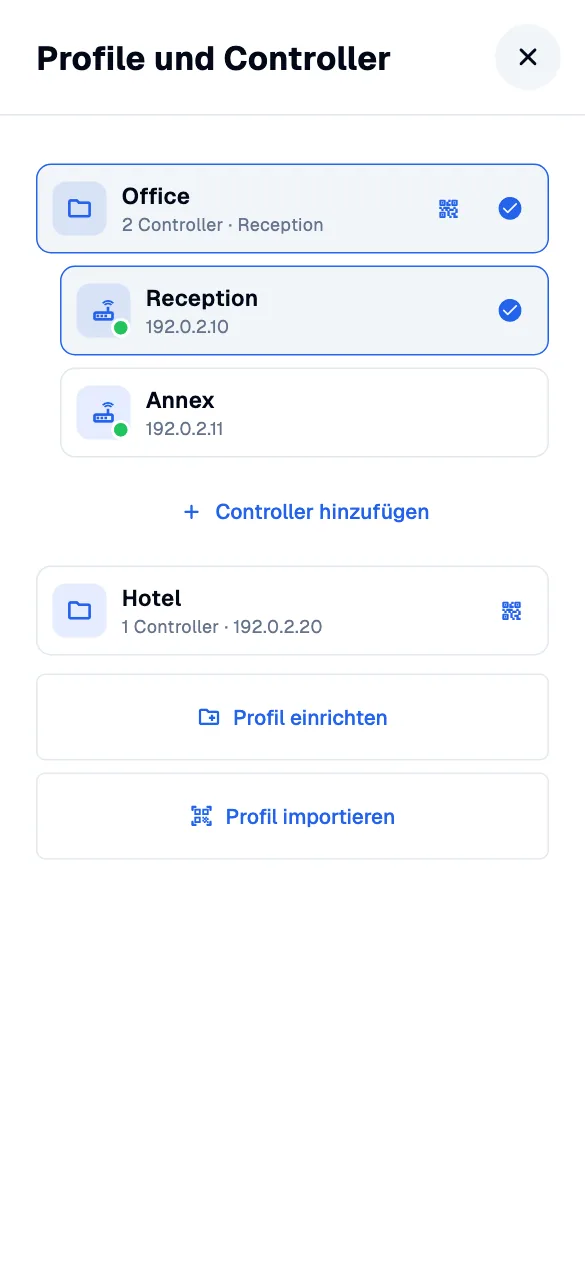
Task: Toggle the Office profile checkmark
Action: coord(510,208)
